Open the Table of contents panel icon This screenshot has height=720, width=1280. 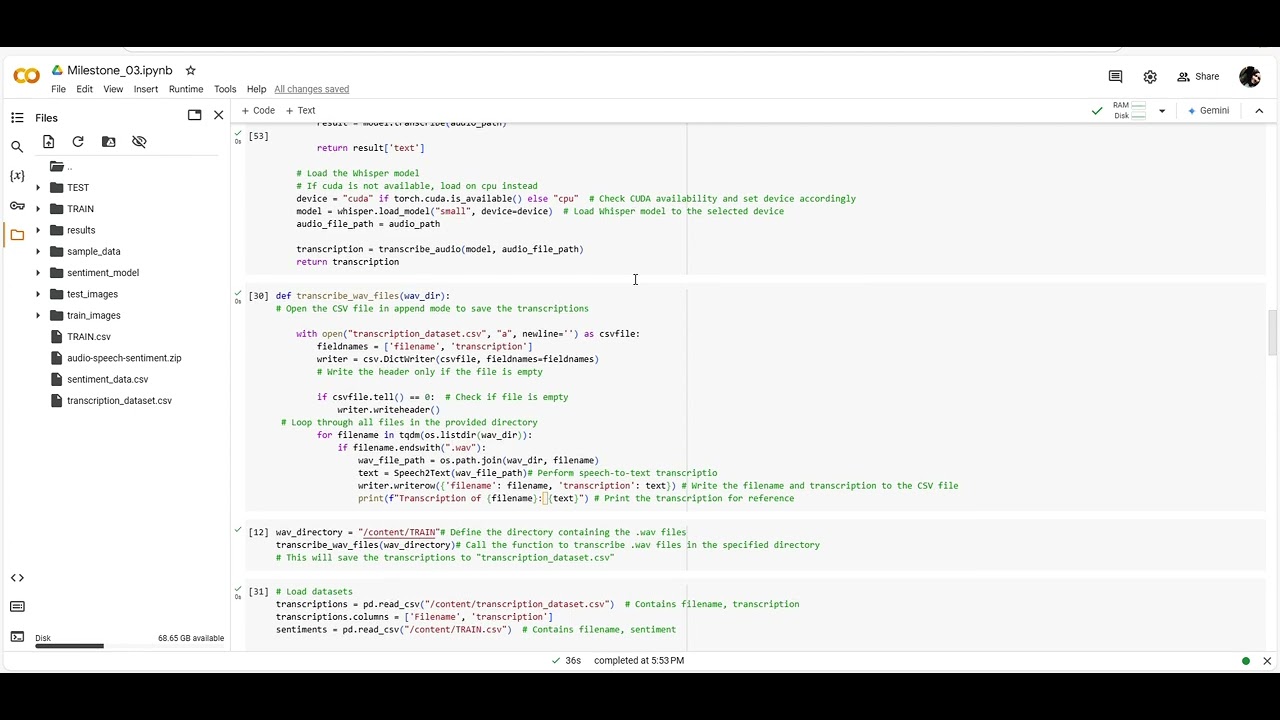[x=17, y=117]
